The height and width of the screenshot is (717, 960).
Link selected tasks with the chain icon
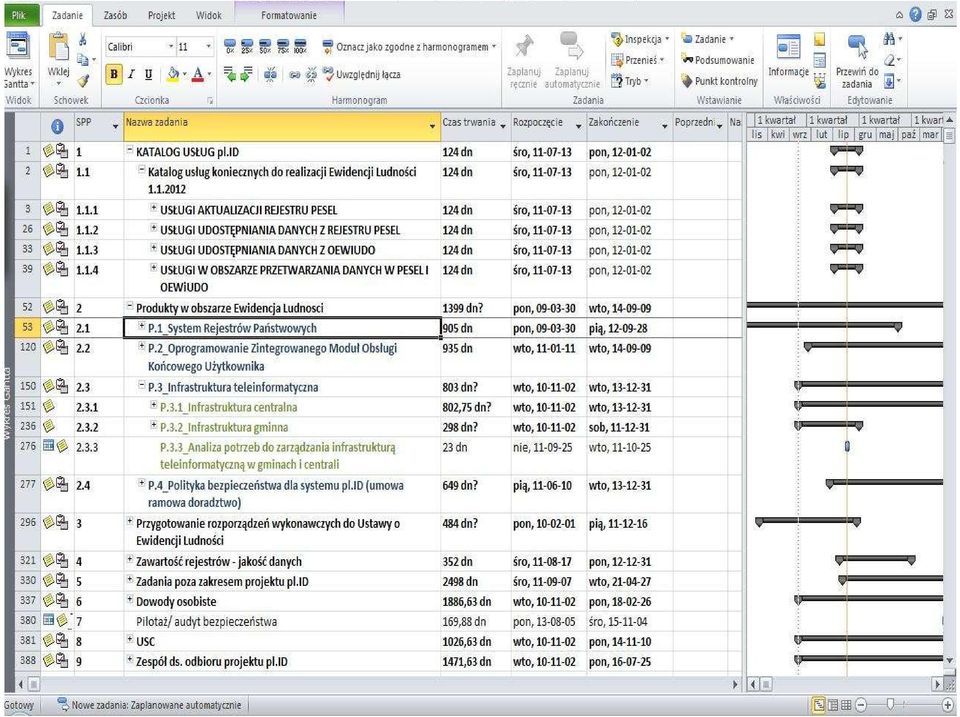click(x=294, y=75)
